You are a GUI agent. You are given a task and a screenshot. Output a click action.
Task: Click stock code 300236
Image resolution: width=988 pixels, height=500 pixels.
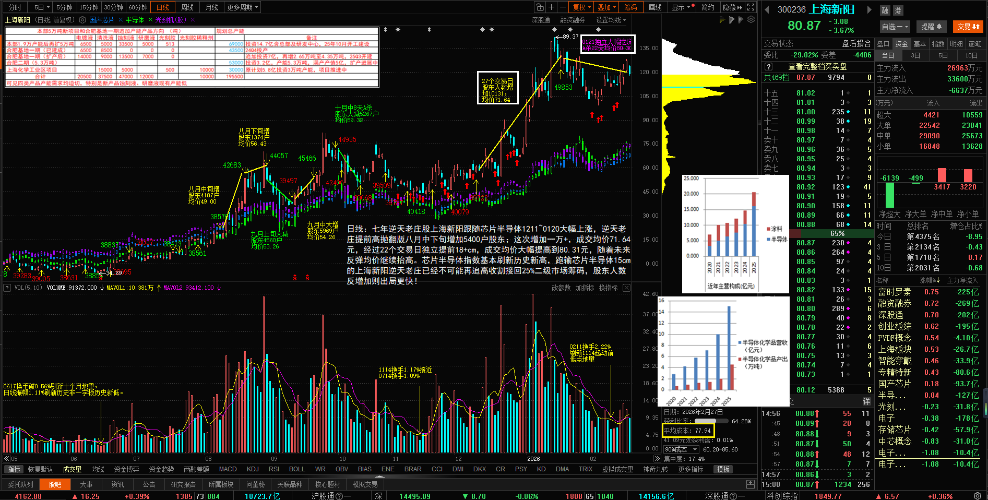tap(790, 9)
